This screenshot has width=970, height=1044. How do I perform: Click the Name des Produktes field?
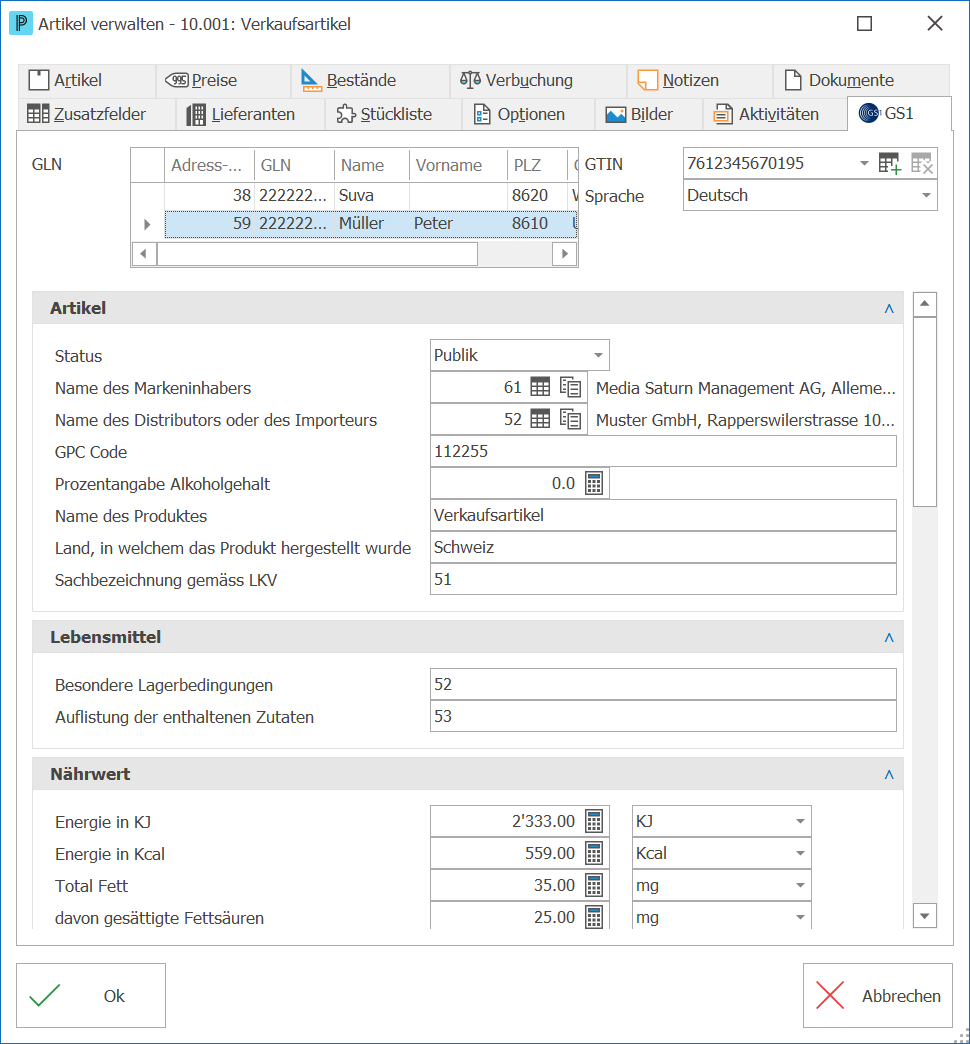pos(663,515)
